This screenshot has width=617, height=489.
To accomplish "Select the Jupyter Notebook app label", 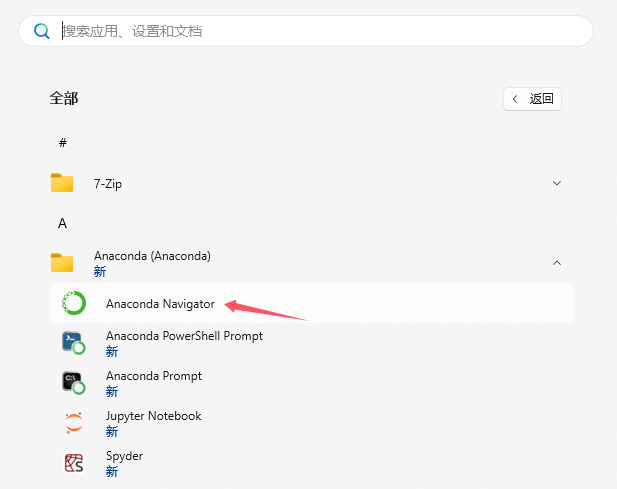I will 153,416.
